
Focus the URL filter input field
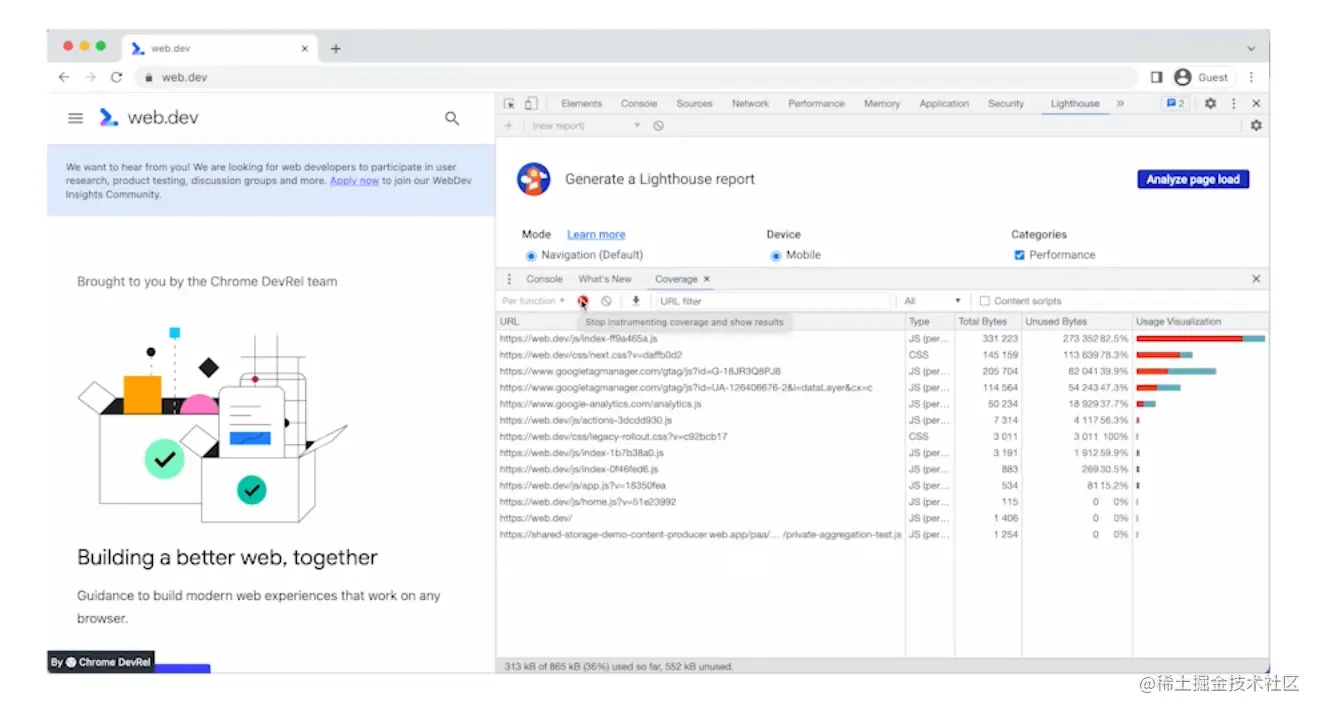click(x=772, y=301)
